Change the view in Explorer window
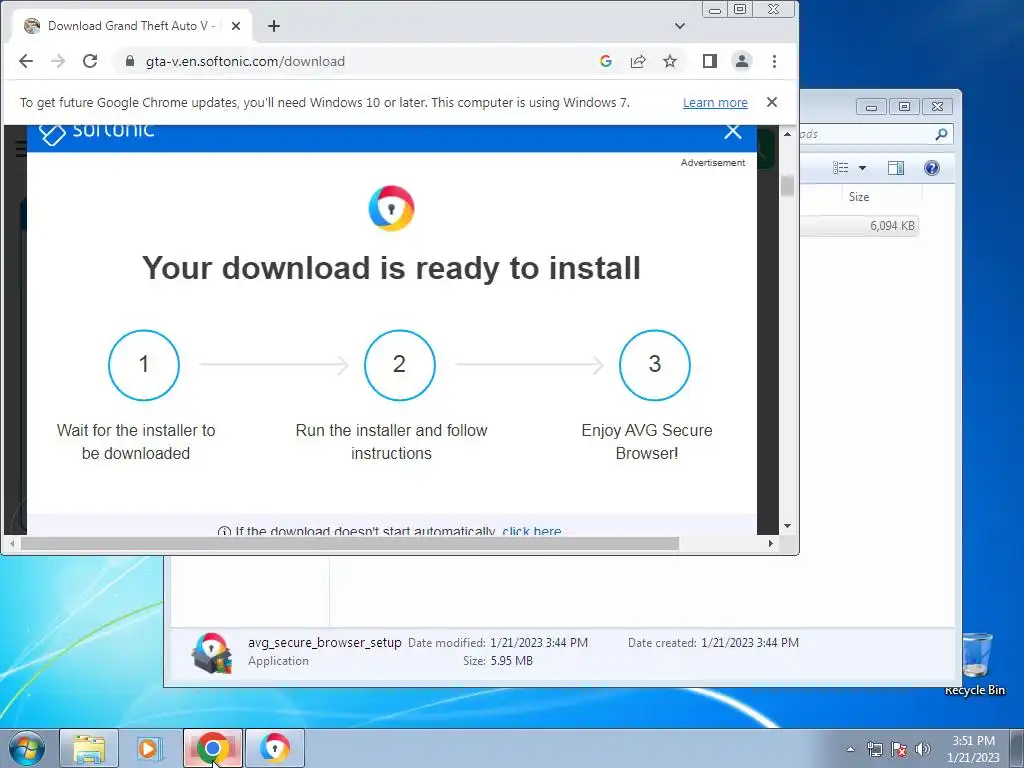The image size is (1024, 768). pyautogui.click(x=840, y=168)
